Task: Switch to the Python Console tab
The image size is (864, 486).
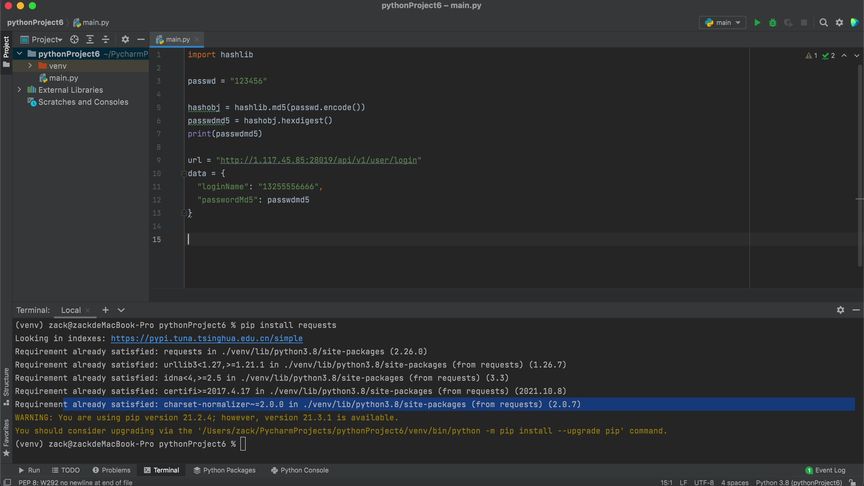Action: pyautogui.click(x=299, y=470)
